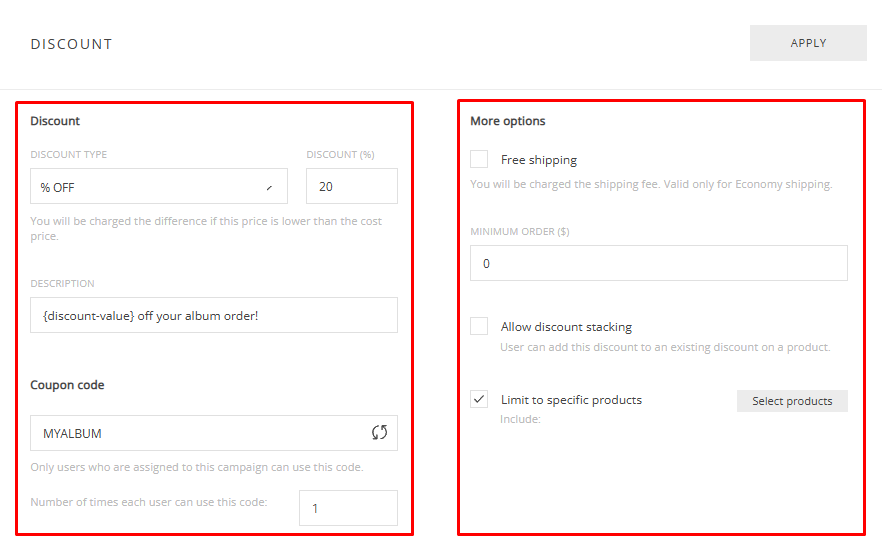Click the bold Discount section heading
Viewport: 882px width, 542px height.
(x=55, y=121)
